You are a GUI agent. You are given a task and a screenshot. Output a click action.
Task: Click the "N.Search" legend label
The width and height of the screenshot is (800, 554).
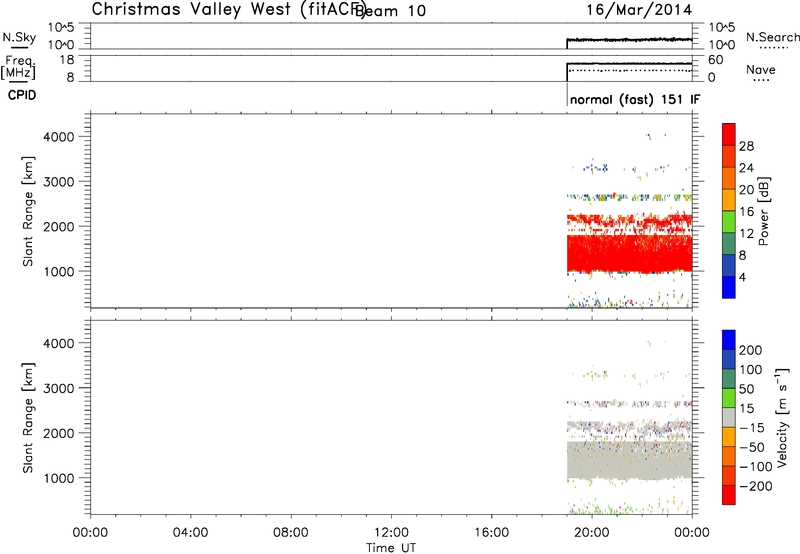[772, 37]
